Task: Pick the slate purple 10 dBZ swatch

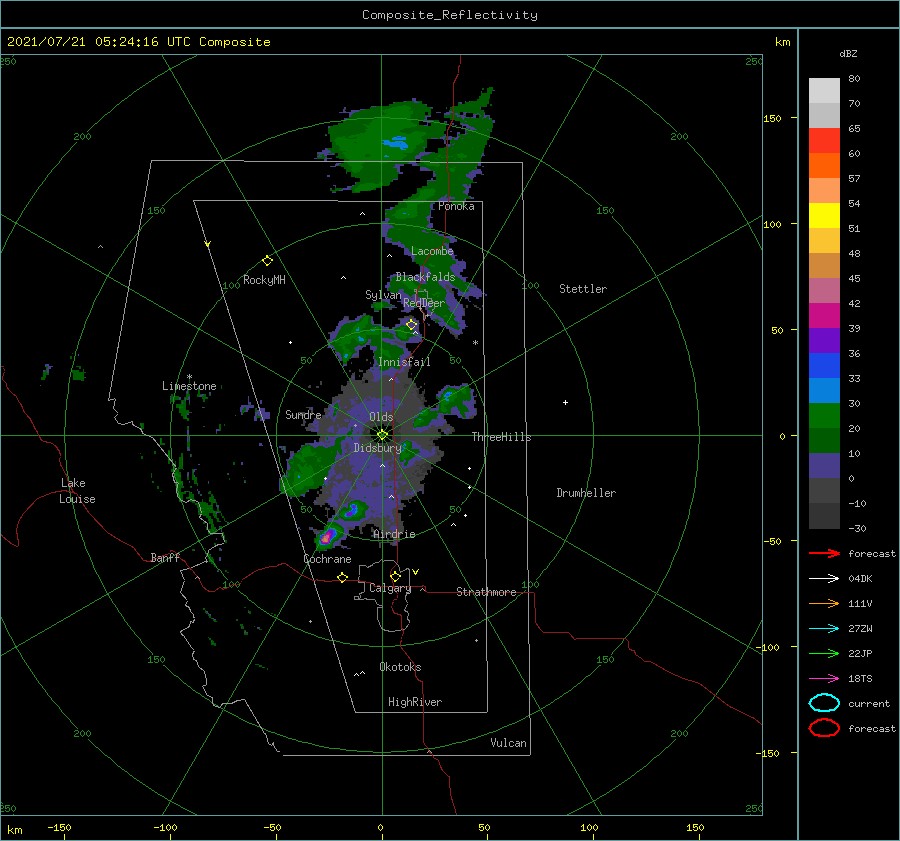Action: 824,465
